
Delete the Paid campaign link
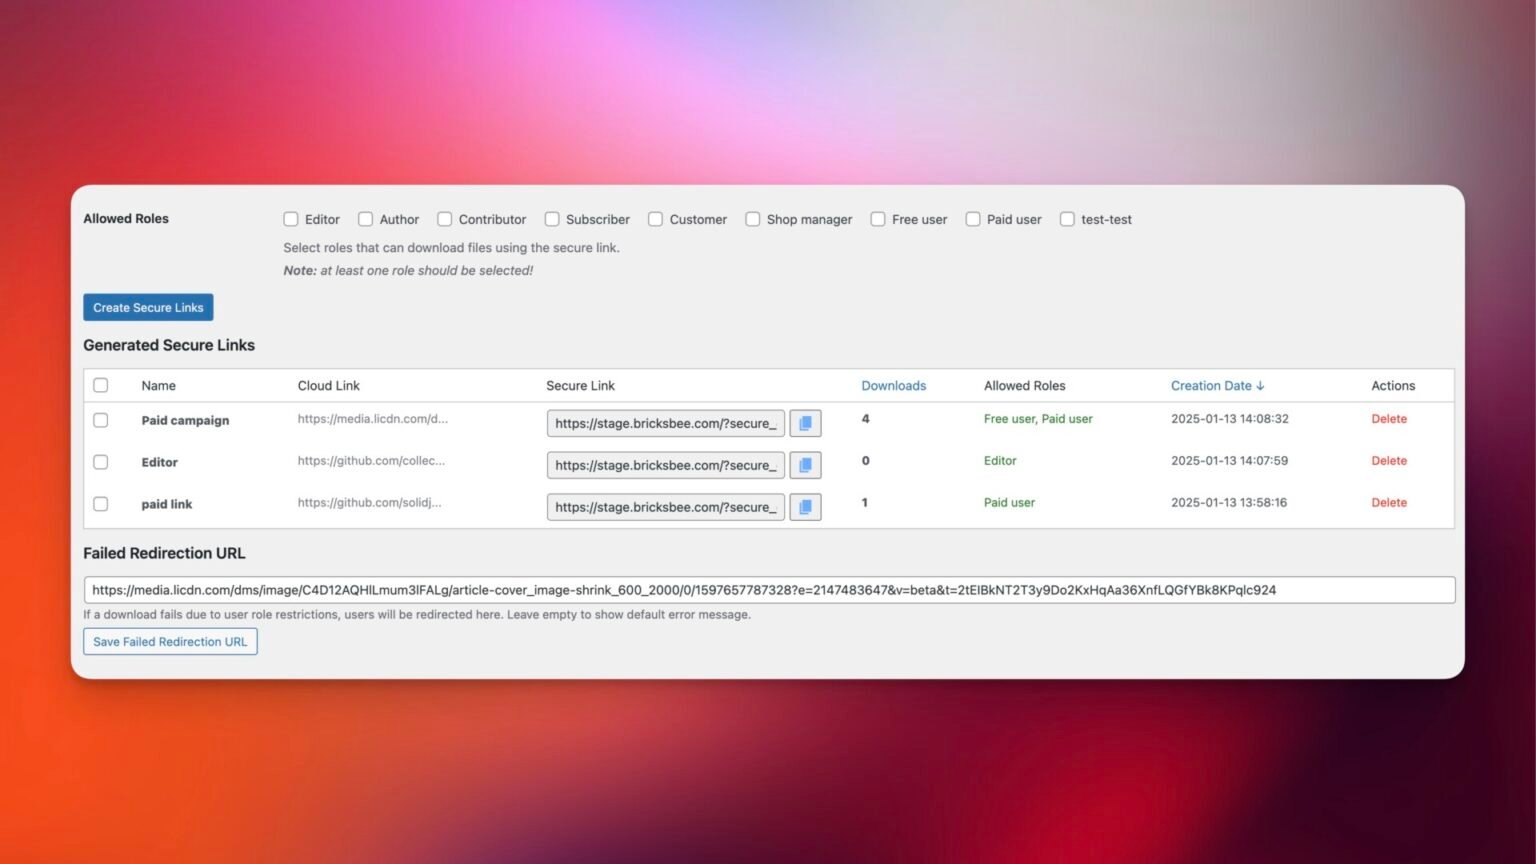click(1389, 419)
